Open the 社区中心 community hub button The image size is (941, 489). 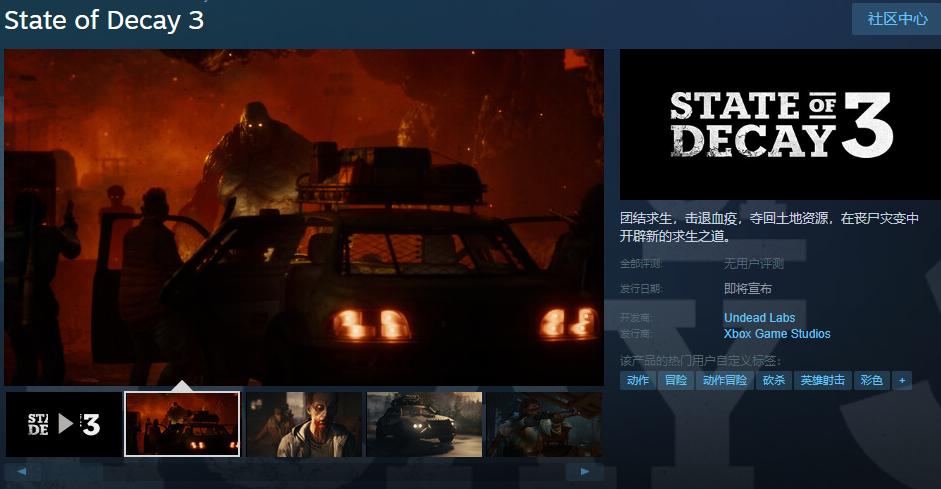coord(897,19)
